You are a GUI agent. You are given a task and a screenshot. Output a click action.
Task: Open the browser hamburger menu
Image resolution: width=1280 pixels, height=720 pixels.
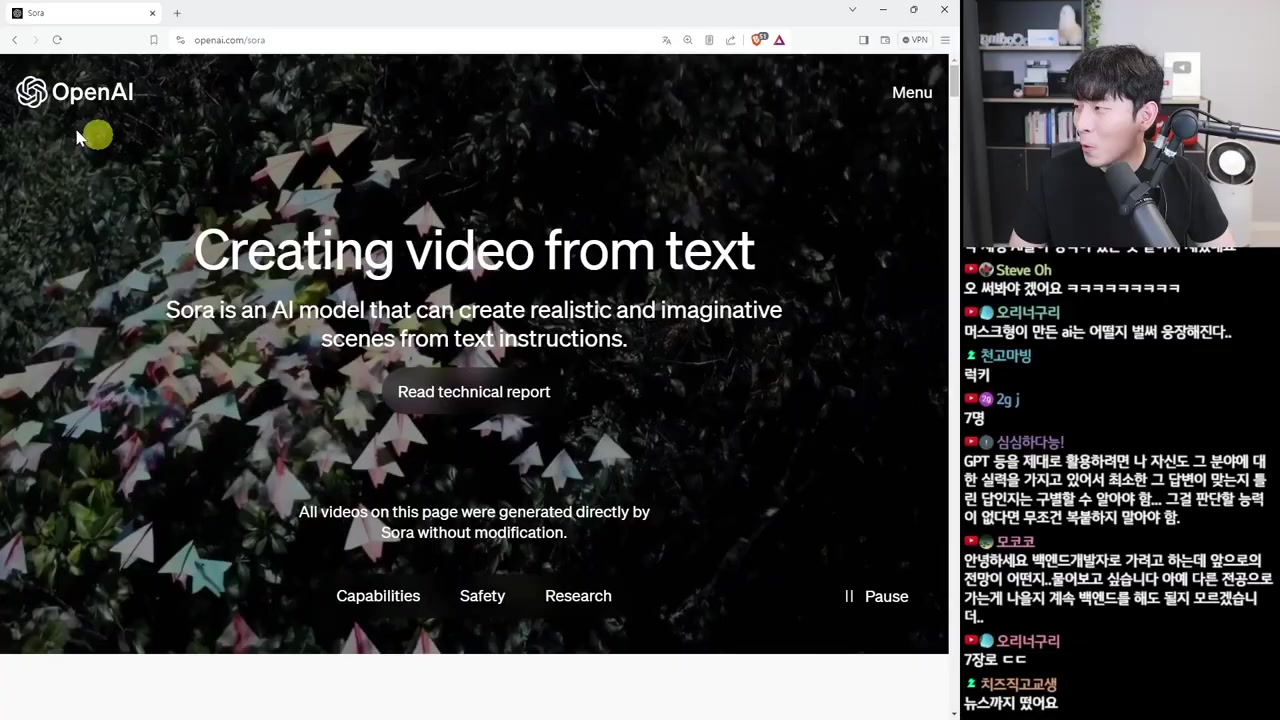coord(945,40)
